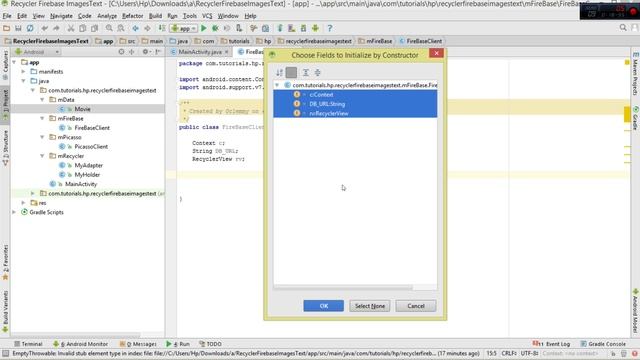The height and width of the screenshot is (360, 640).
Task: Click the Copy toolbar icon
Action: 82,28
